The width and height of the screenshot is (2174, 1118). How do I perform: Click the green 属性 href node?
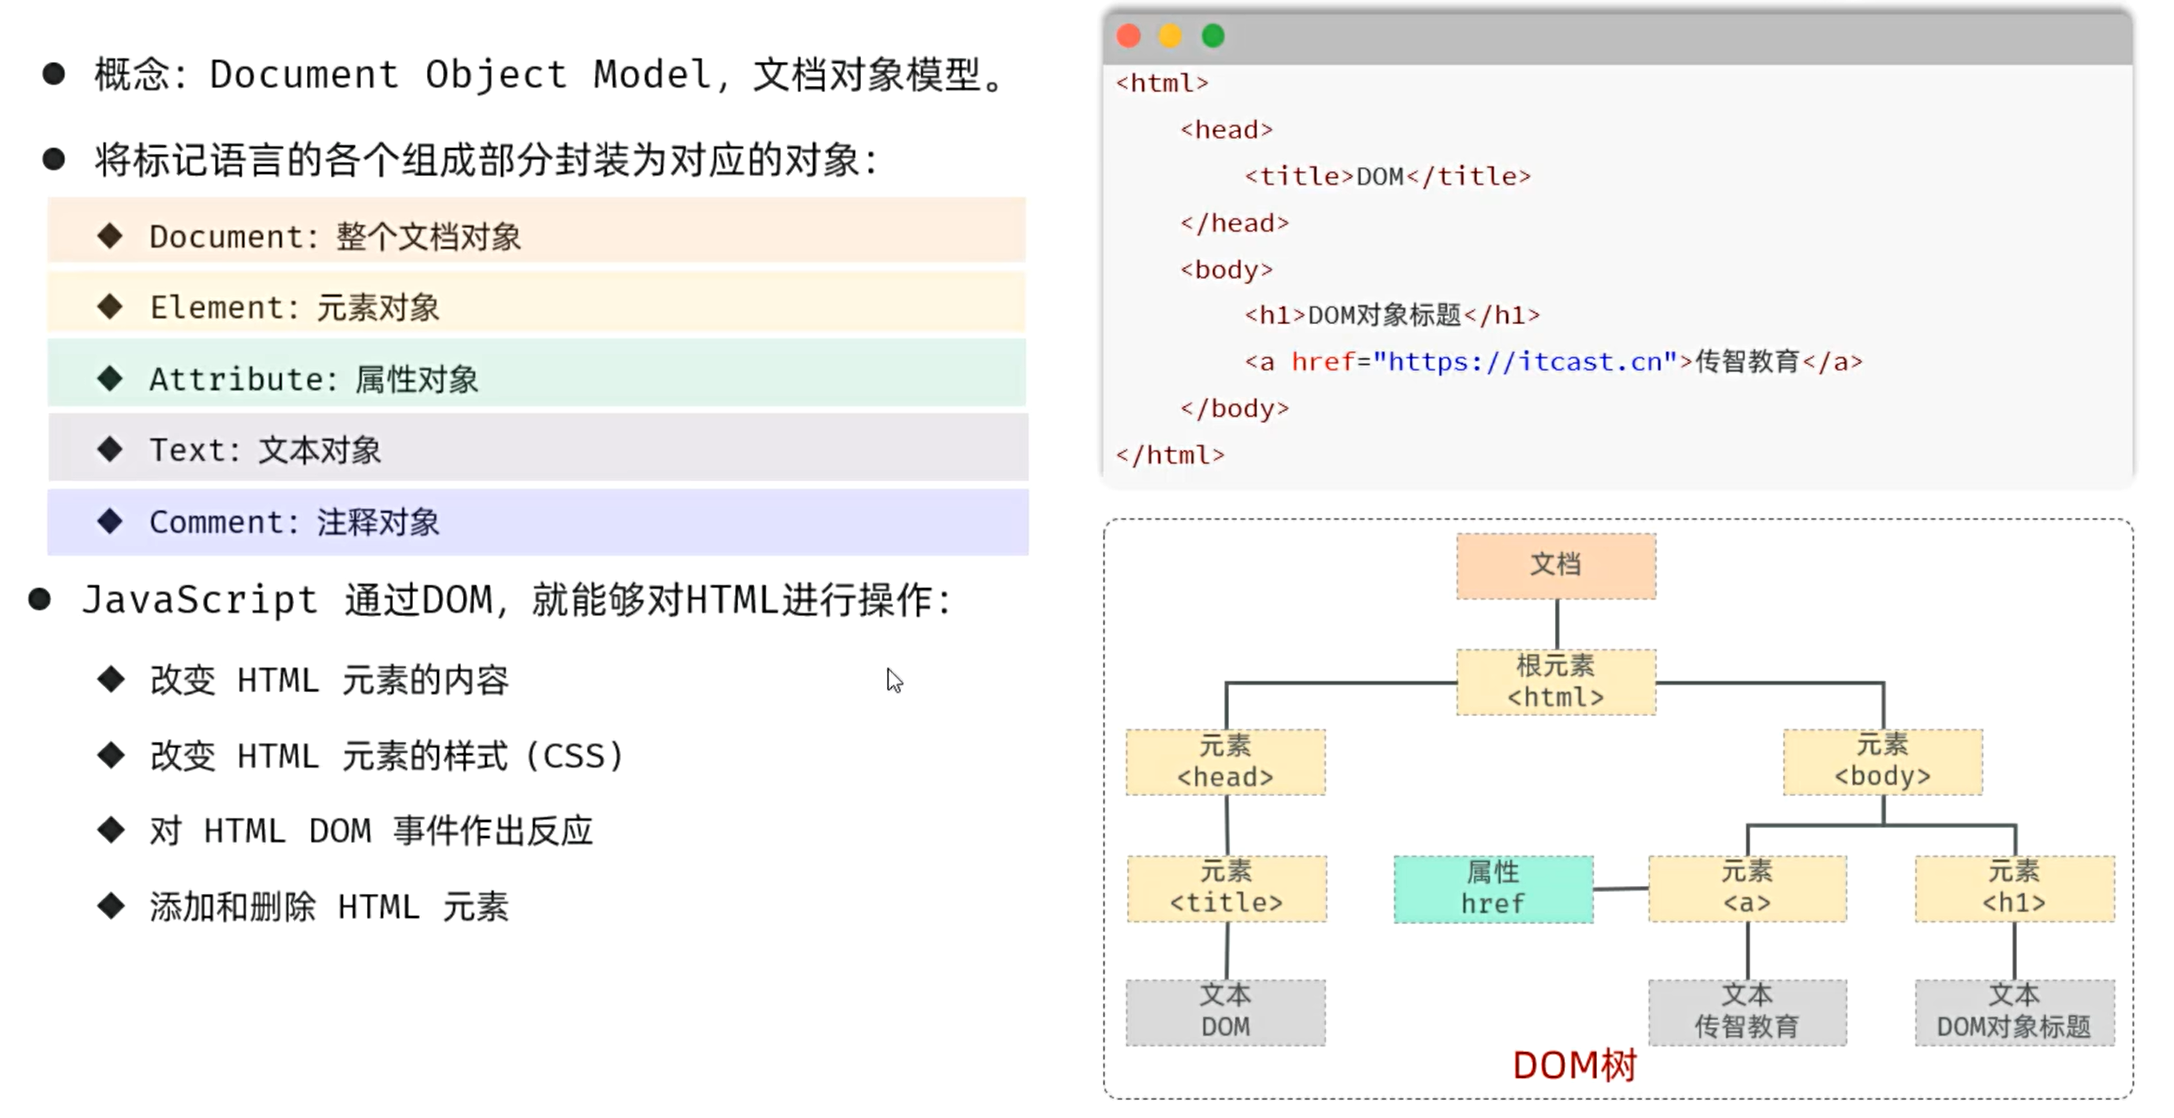[1493, 888]
